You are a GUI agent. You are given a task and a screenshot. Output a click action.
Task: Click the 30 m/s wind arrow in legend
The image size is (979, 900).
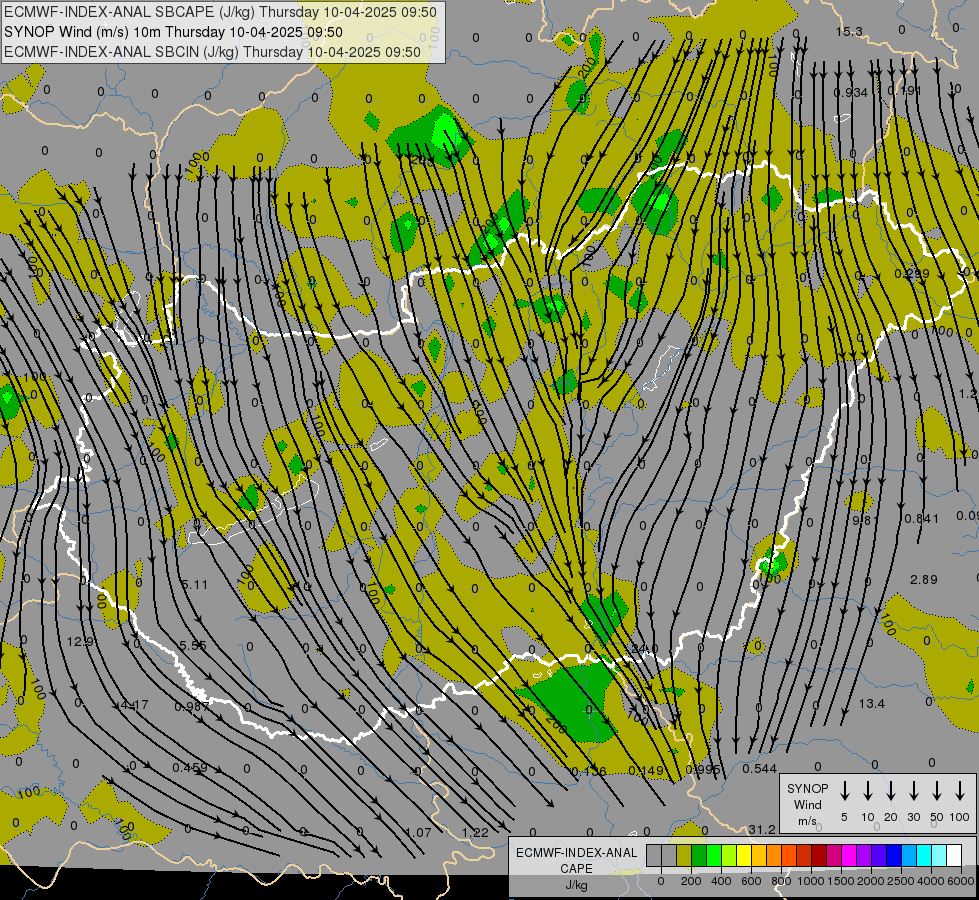(x=913, y=791)
